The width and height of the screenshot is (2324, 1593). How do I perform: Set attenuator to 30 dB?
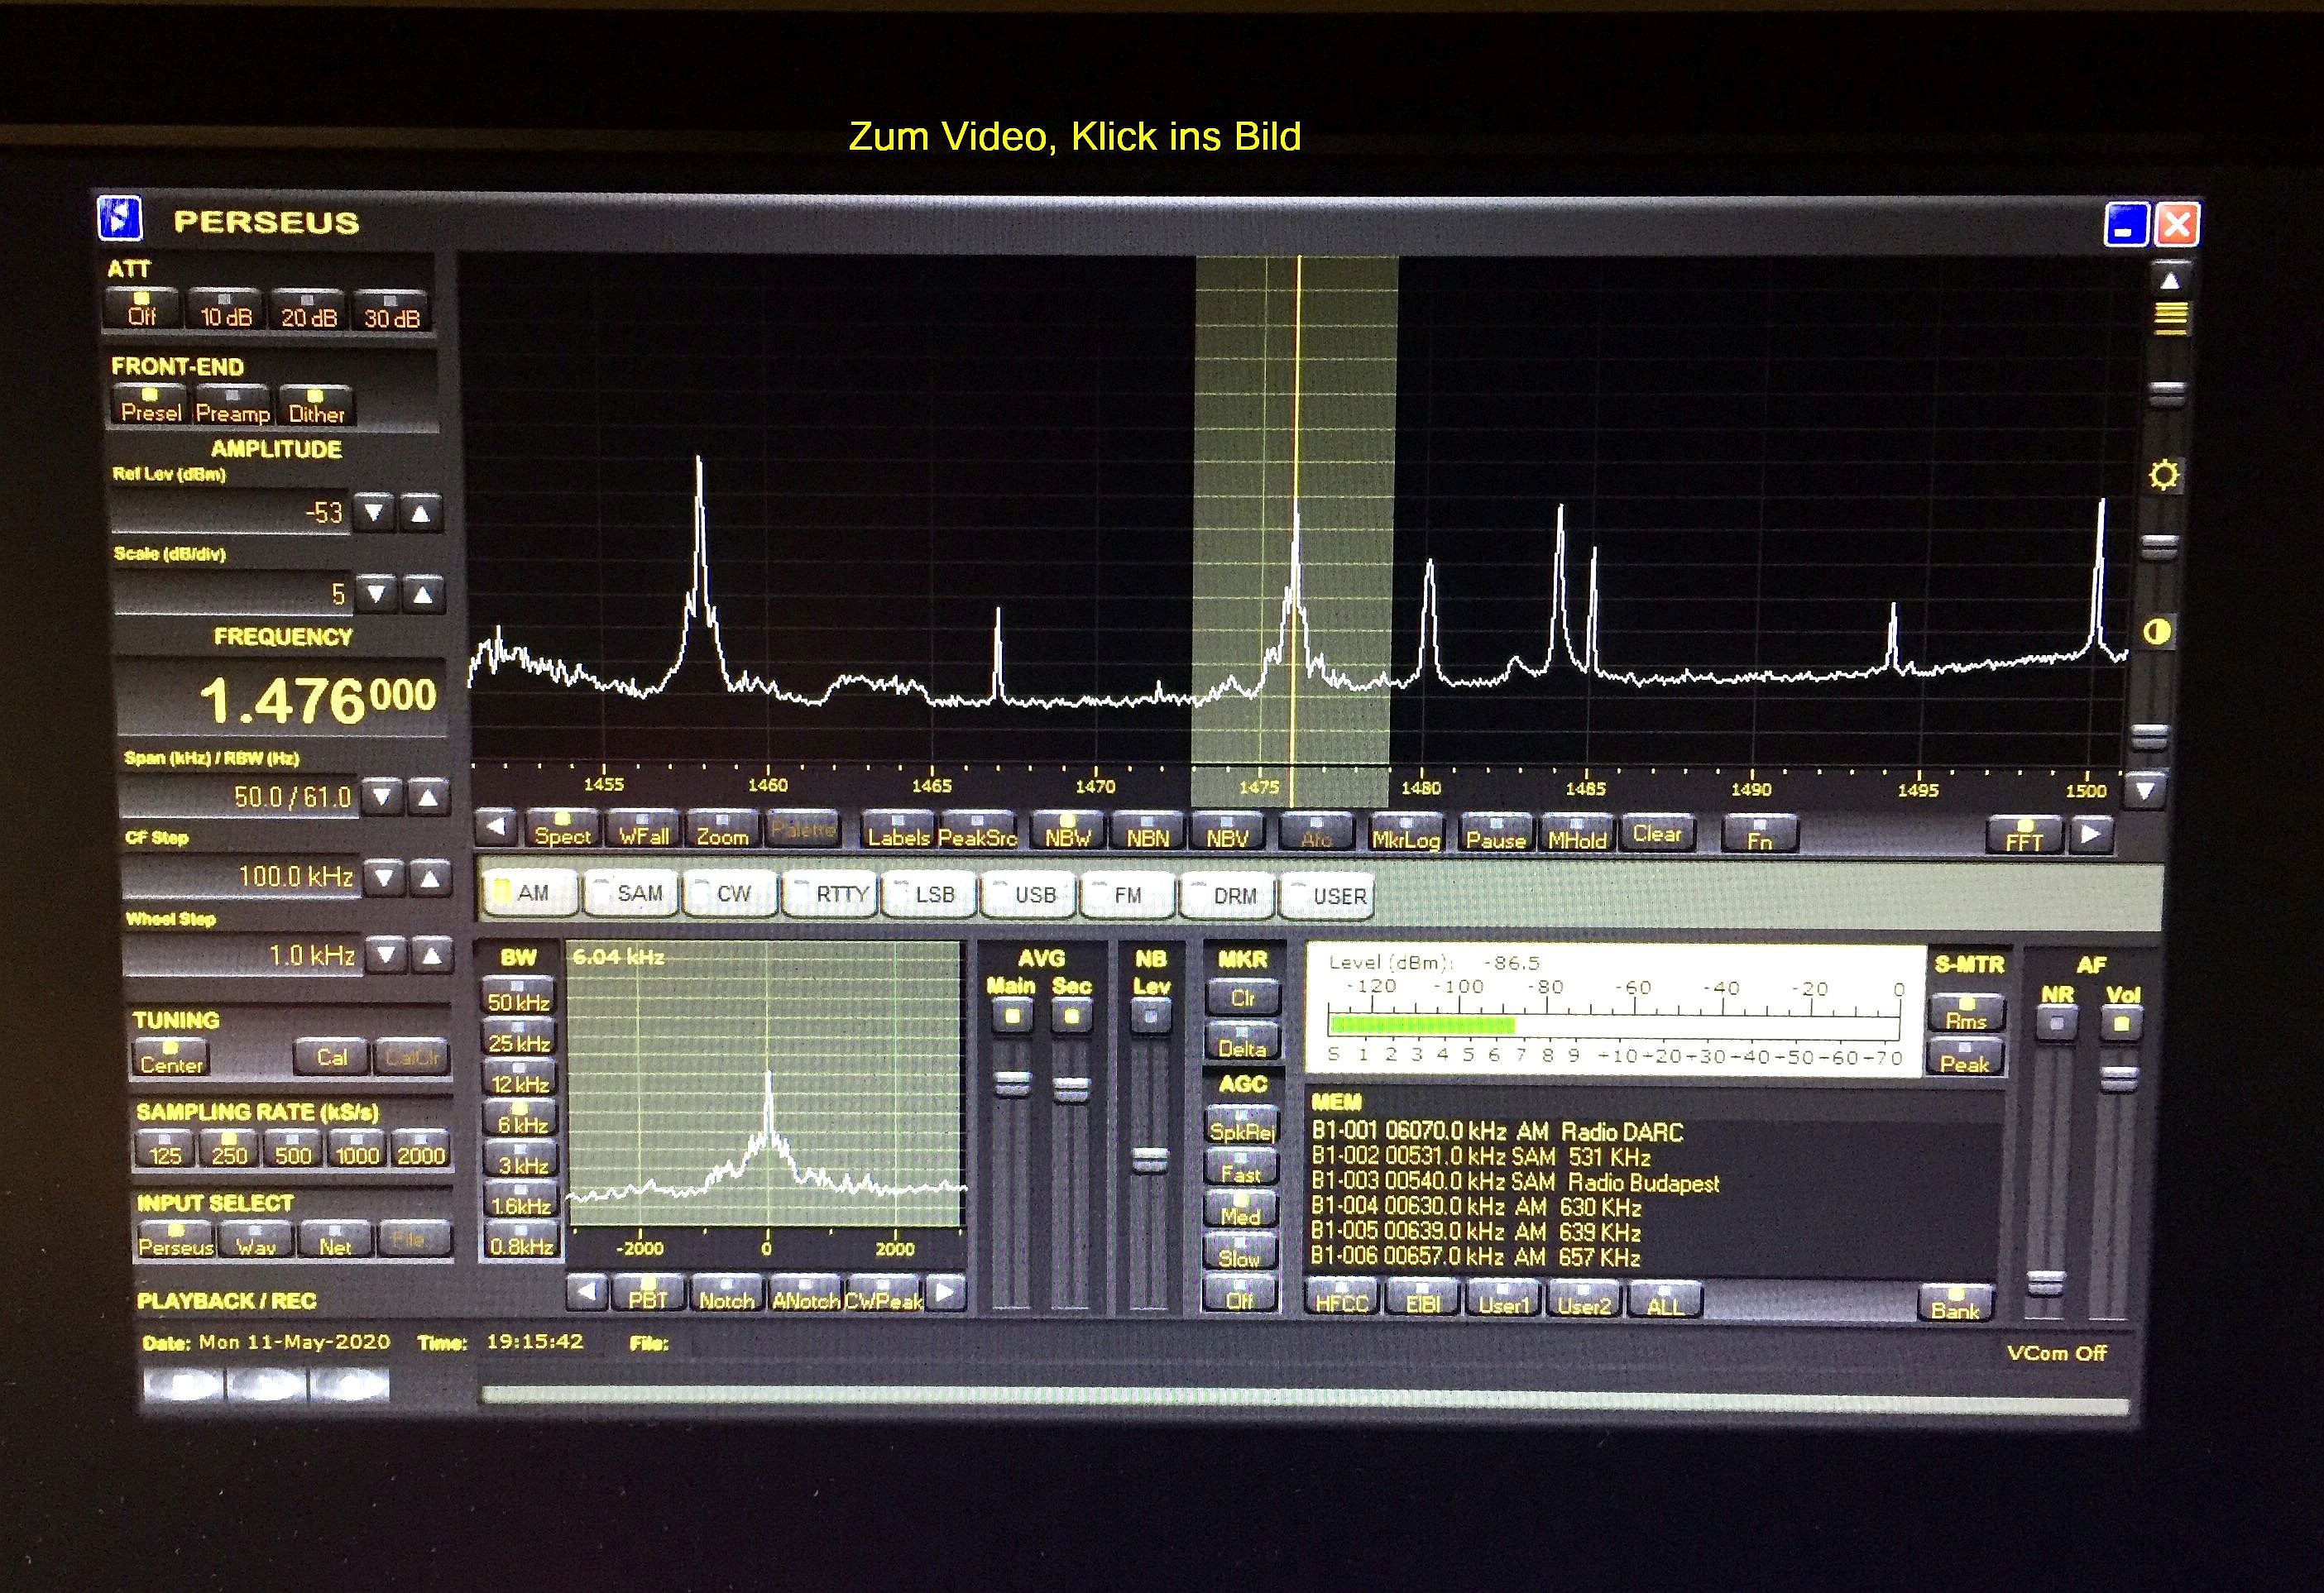click(x=391, y=312)
